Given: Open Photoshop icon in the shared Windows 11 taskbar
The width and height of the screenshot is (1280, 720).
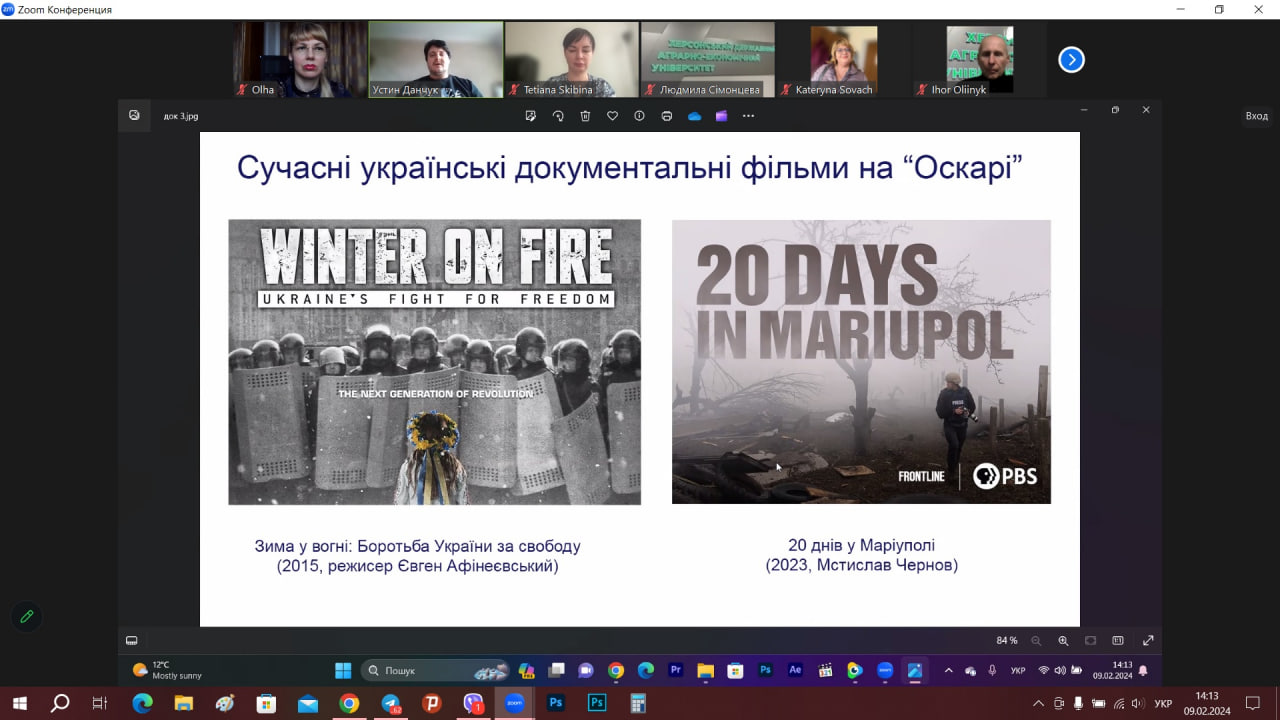Looking at the screenshot, I should (x=765, y=670).
